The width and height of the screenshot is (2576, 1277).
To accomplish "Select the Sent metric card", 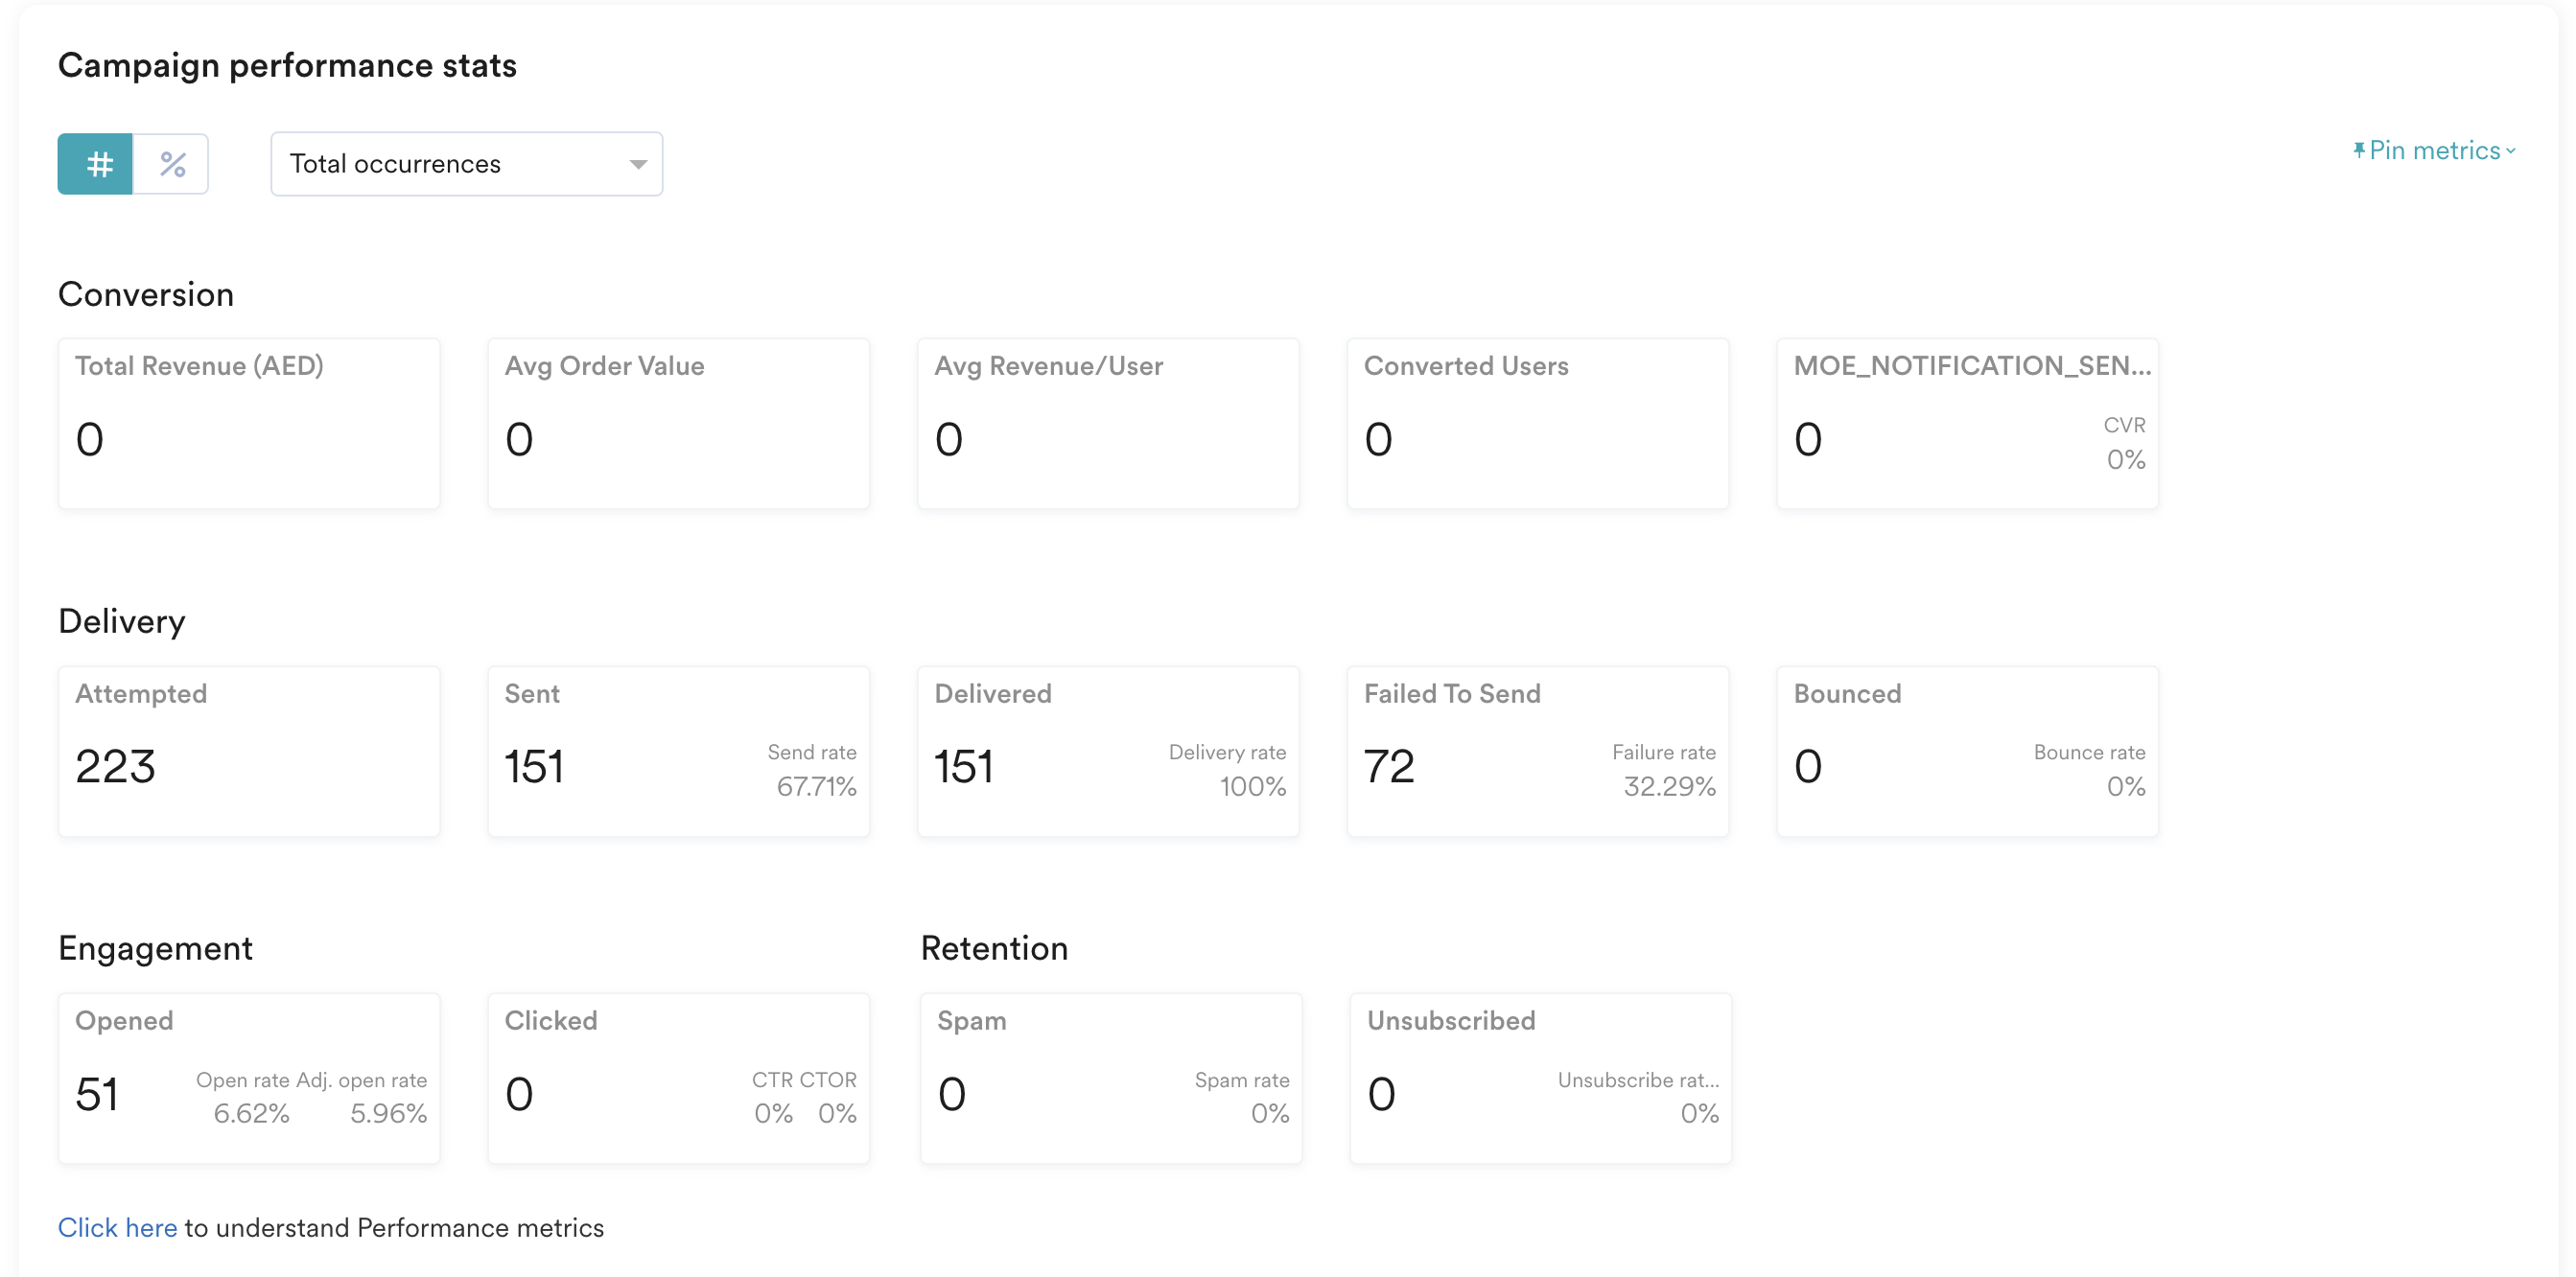I will (x=679, y=751).
